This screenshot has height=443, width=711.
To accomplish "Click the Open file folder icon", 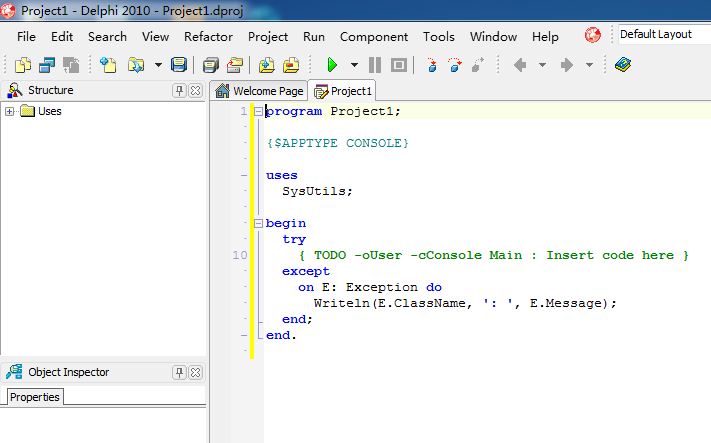I will pos(136,65).
